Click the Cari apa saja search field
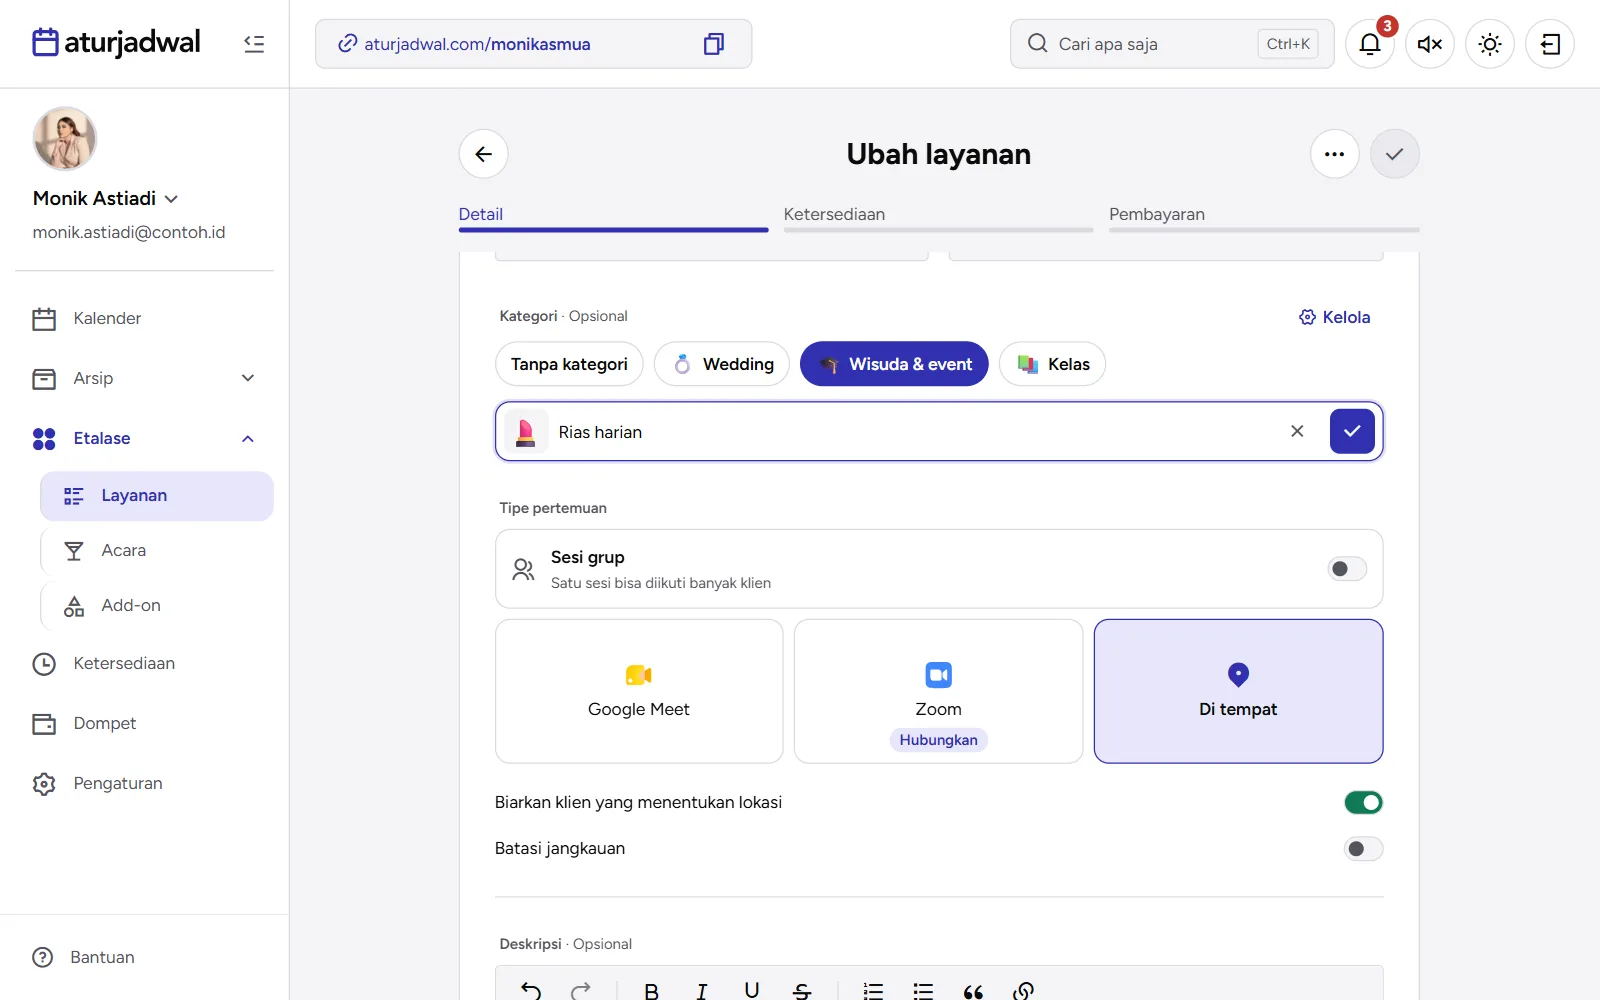 (1172, 44)
